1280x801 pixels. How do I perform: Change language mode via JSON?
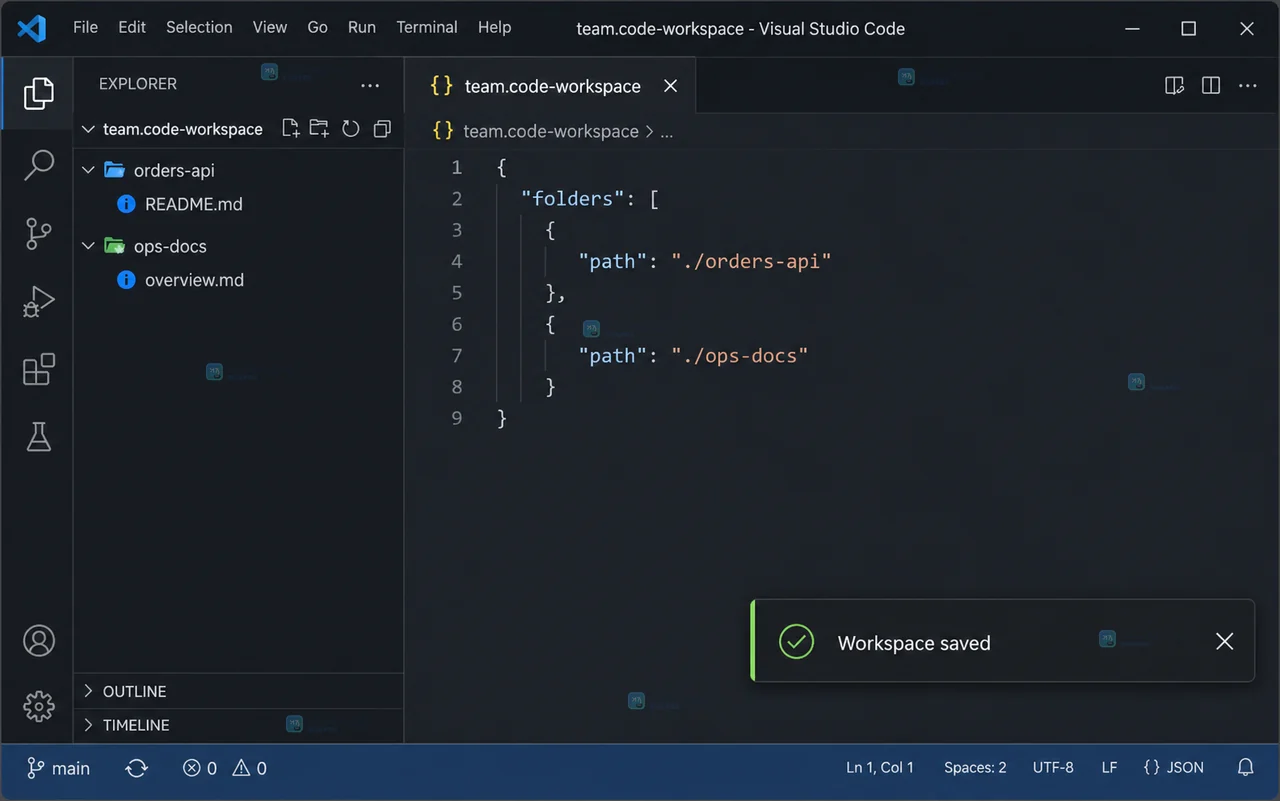1174,768
